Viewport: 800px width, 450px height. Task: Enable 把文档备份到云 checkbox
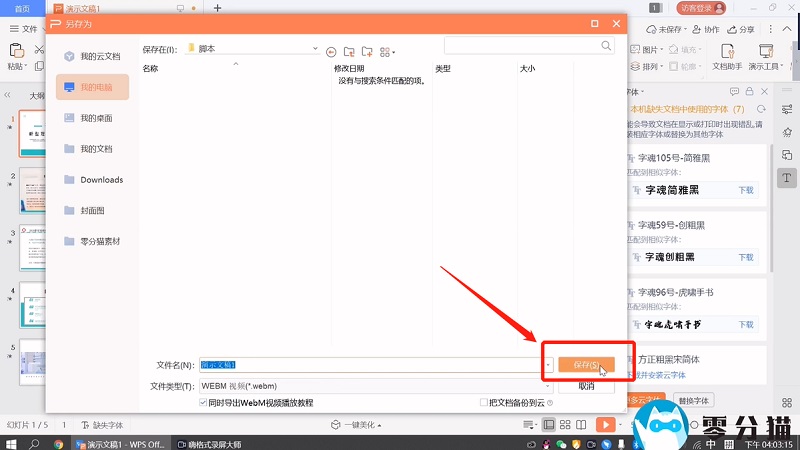[x=484, y=403]
